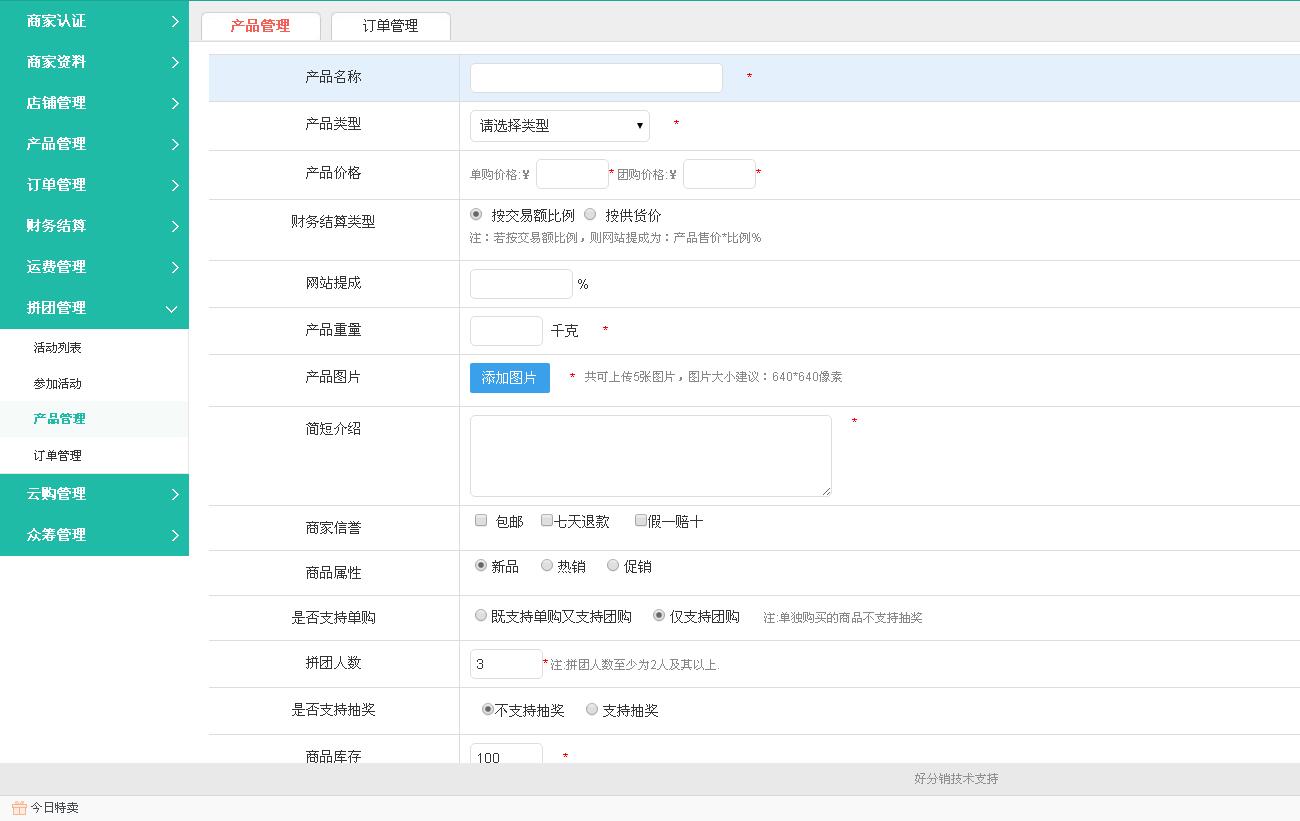Select 支持抽奖 radio button
Image resolution: width=1300 pixels, height=821 pixels.
(x=592, y=709)
